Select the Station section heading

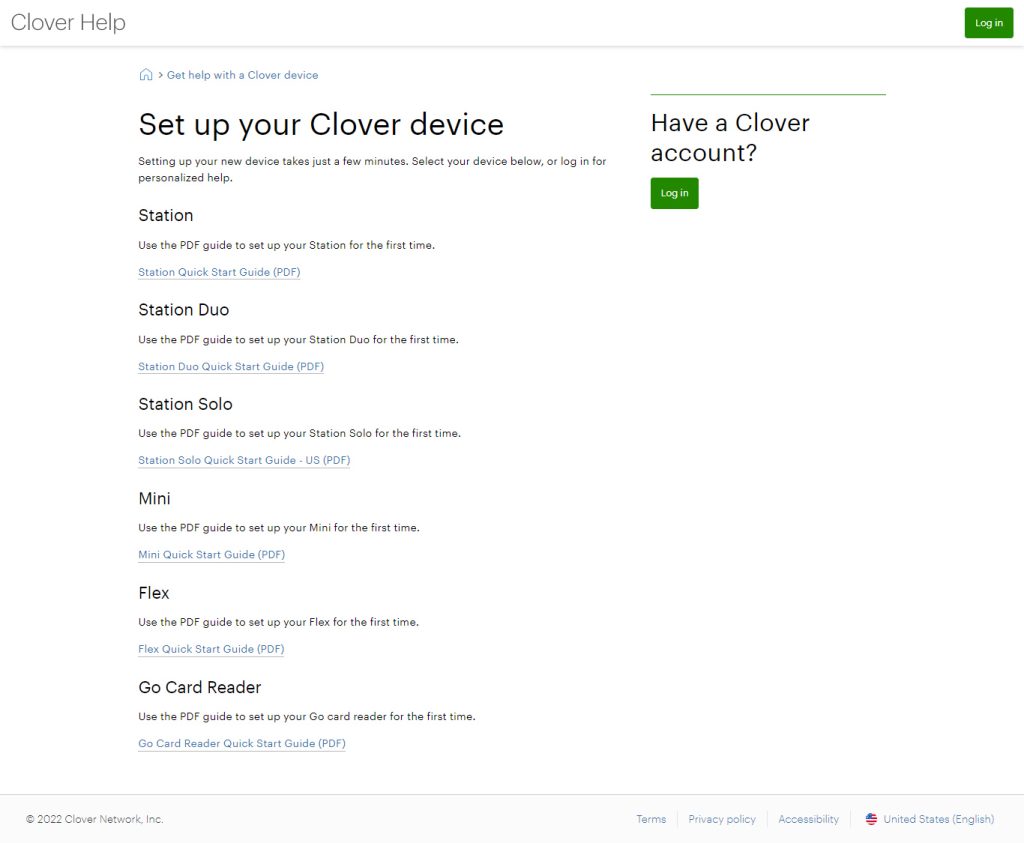click(x=166, y=215)
